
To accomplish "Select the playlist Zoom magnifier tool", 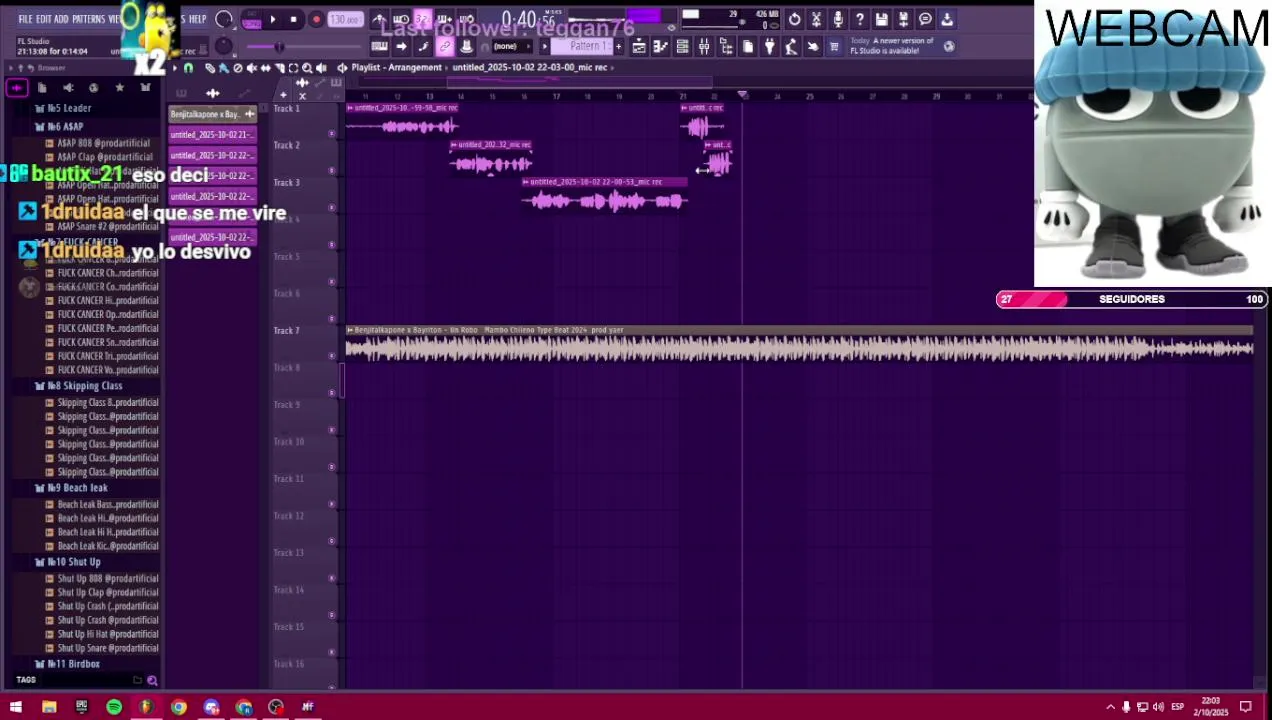I will 307,67.
